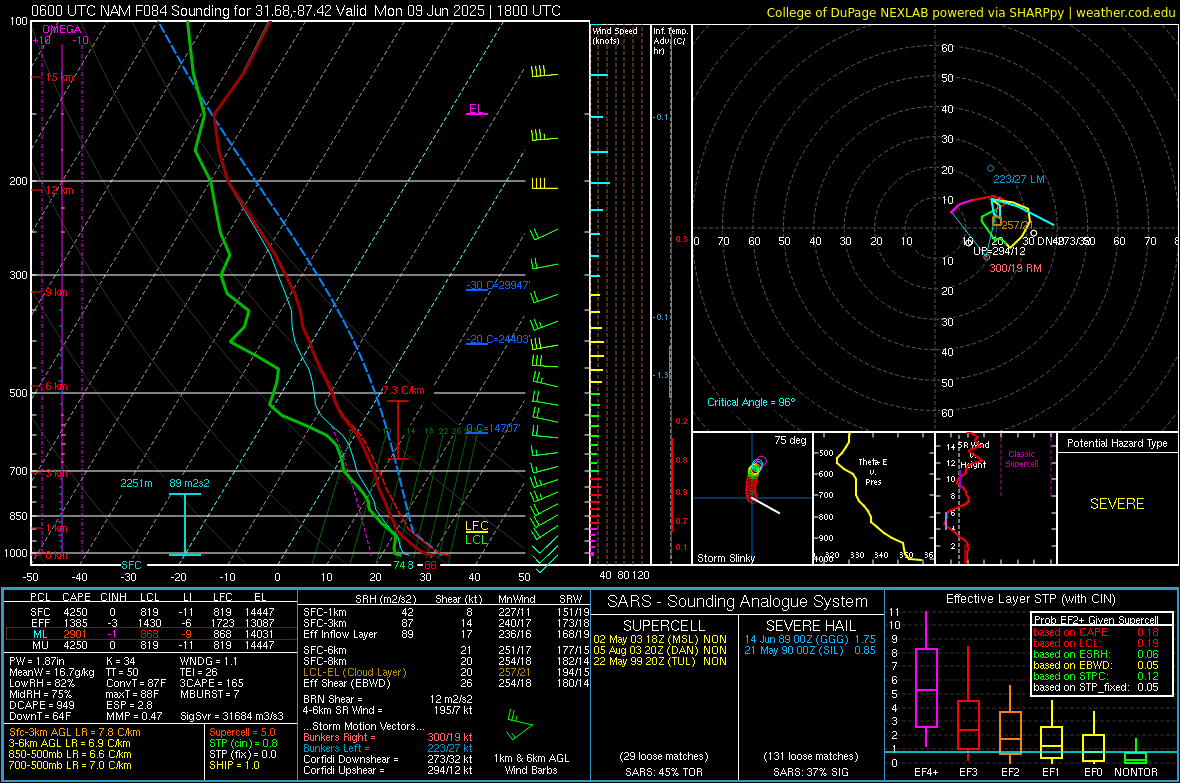Viewport: 1180px width, 783px height.
Task: Click the 300/19 RM hodograph label
Action: [1015, 268]
